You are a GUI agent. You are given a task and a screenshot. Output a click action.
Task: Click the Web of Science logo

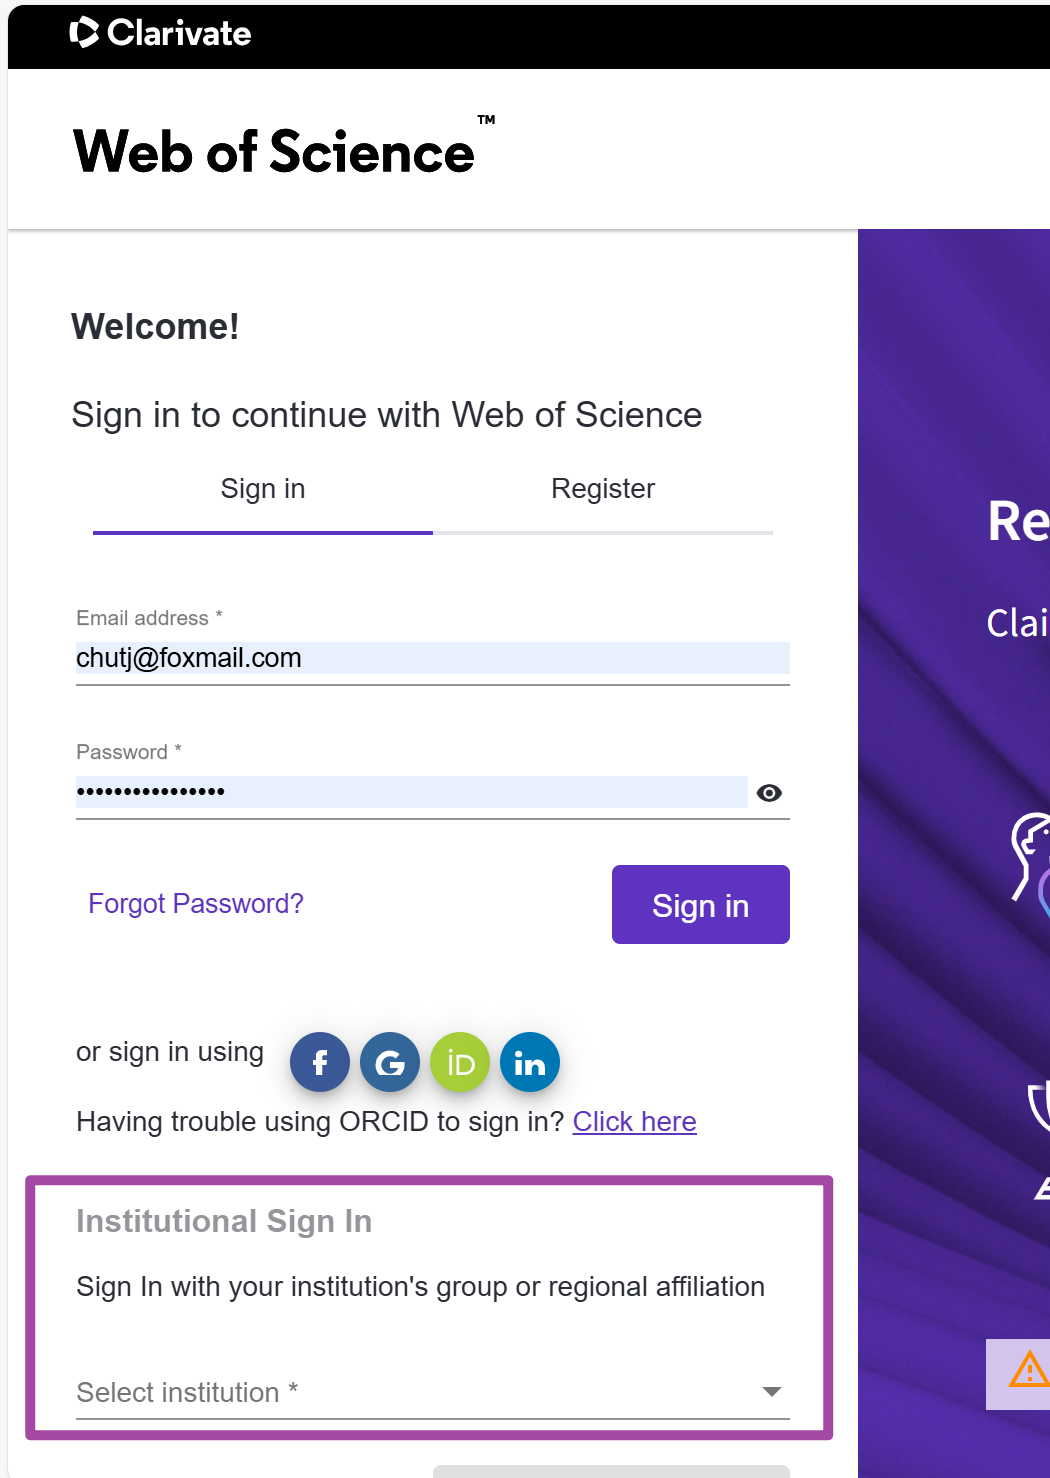275,152
